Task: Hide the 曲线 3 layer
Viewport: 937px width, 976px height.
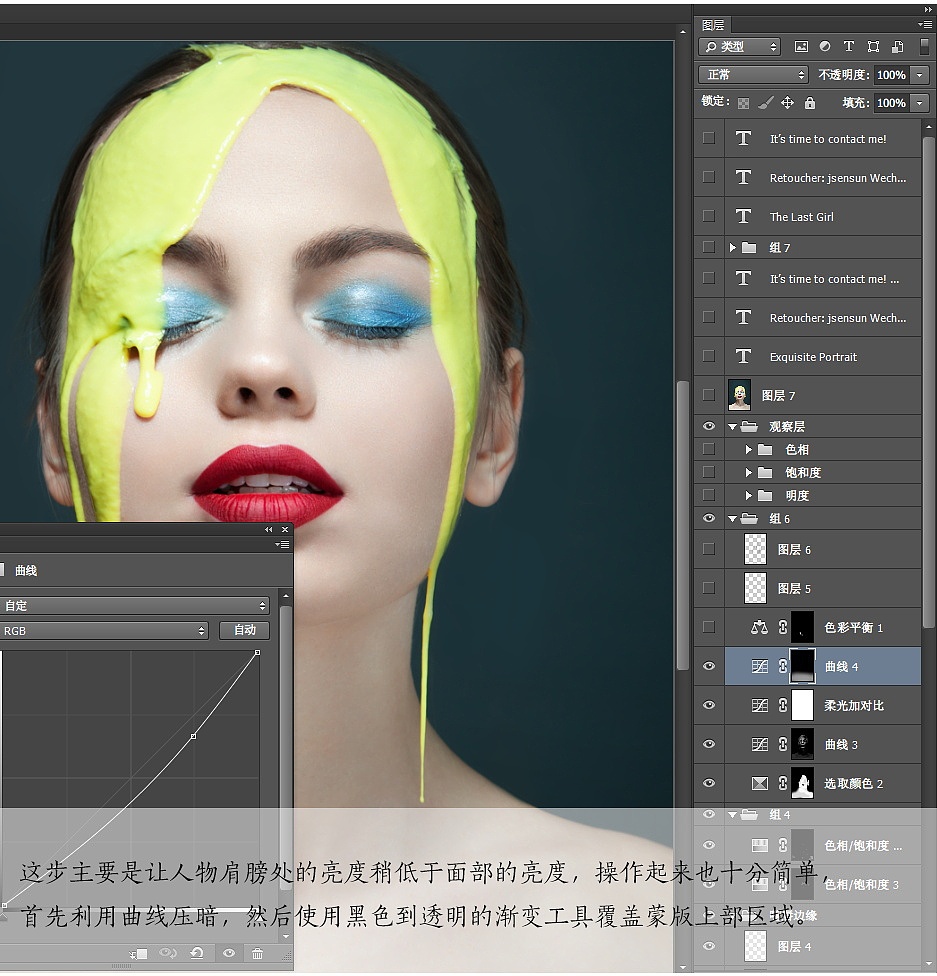Action: pyautogui.click(x=709, y=744)
